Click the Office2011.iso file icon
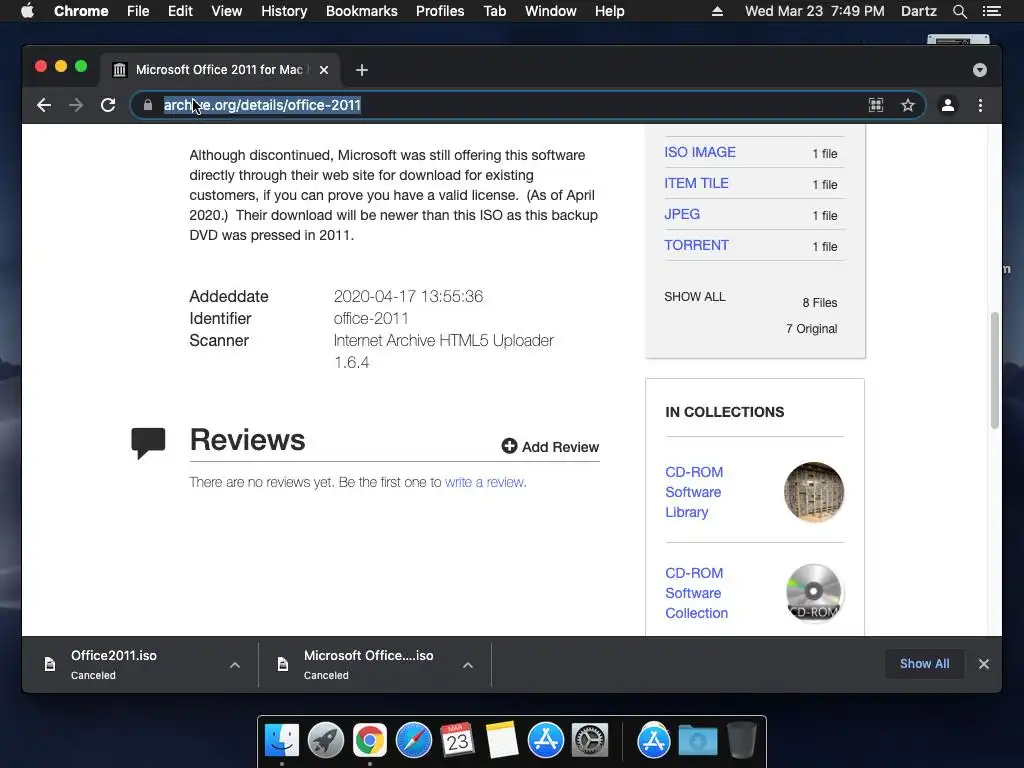This screenshot has width=1024, height=768. [x=50, y=664]
